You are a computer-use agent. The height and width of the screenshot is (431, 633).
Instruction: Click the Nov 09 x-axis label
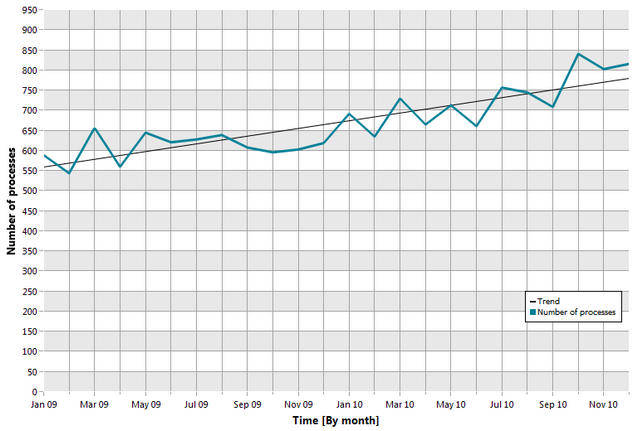[298, 404]
